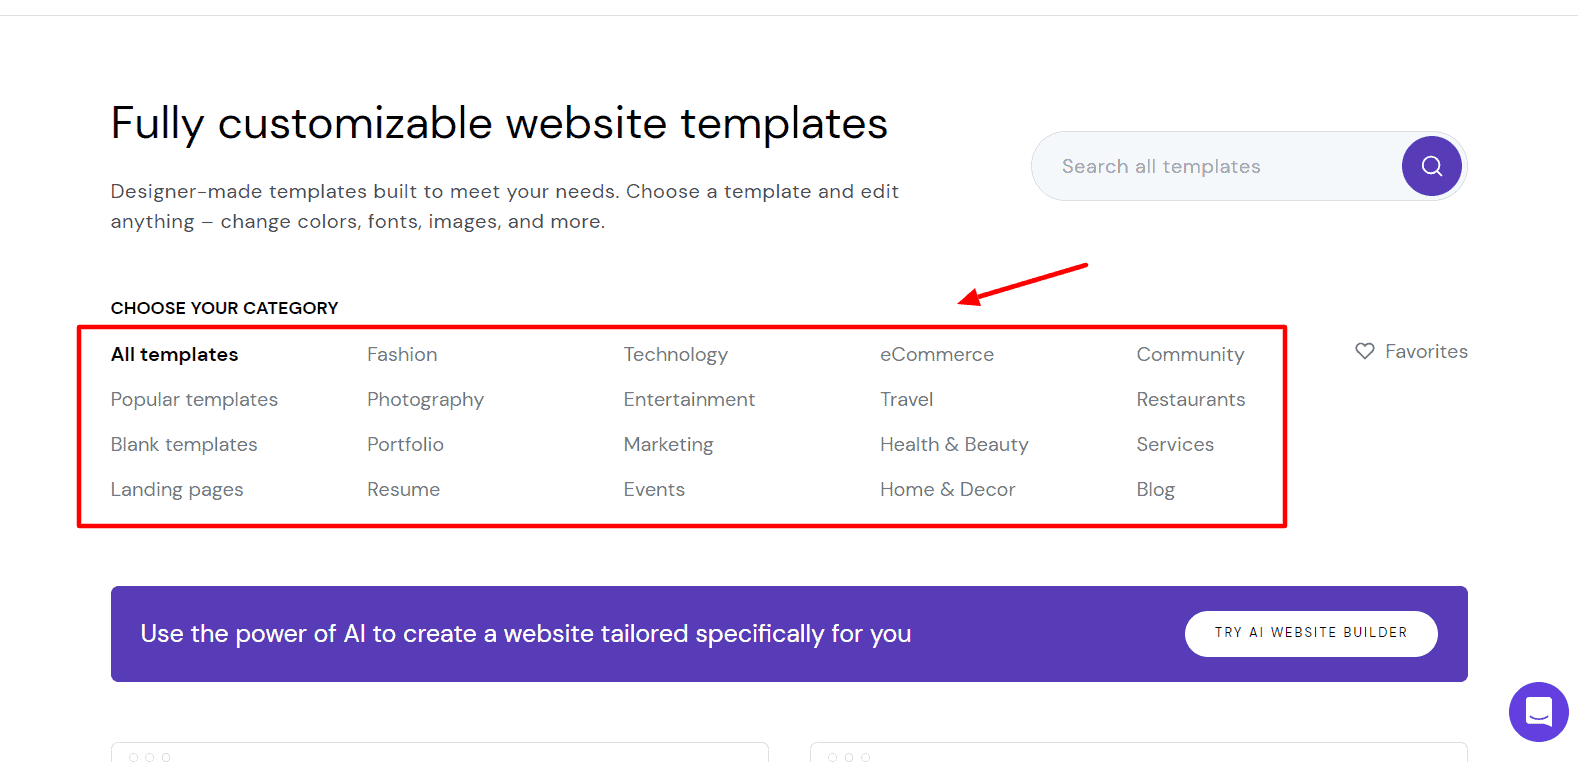Viewport: 1578px width, 762px height.
Task: Choose the eCommerce category
Action: pos(936,355)
